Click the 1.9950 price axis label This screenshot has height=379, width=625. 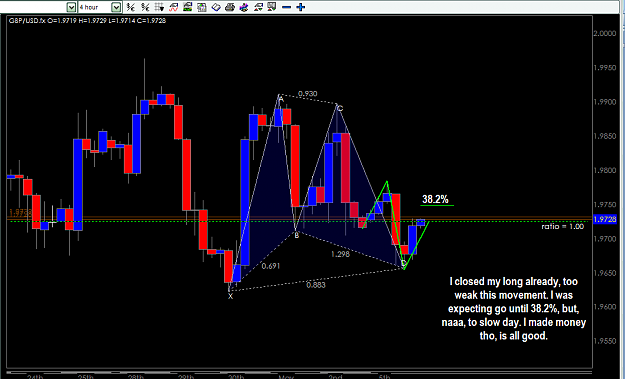pyautogui.click(x=605, y=68)
